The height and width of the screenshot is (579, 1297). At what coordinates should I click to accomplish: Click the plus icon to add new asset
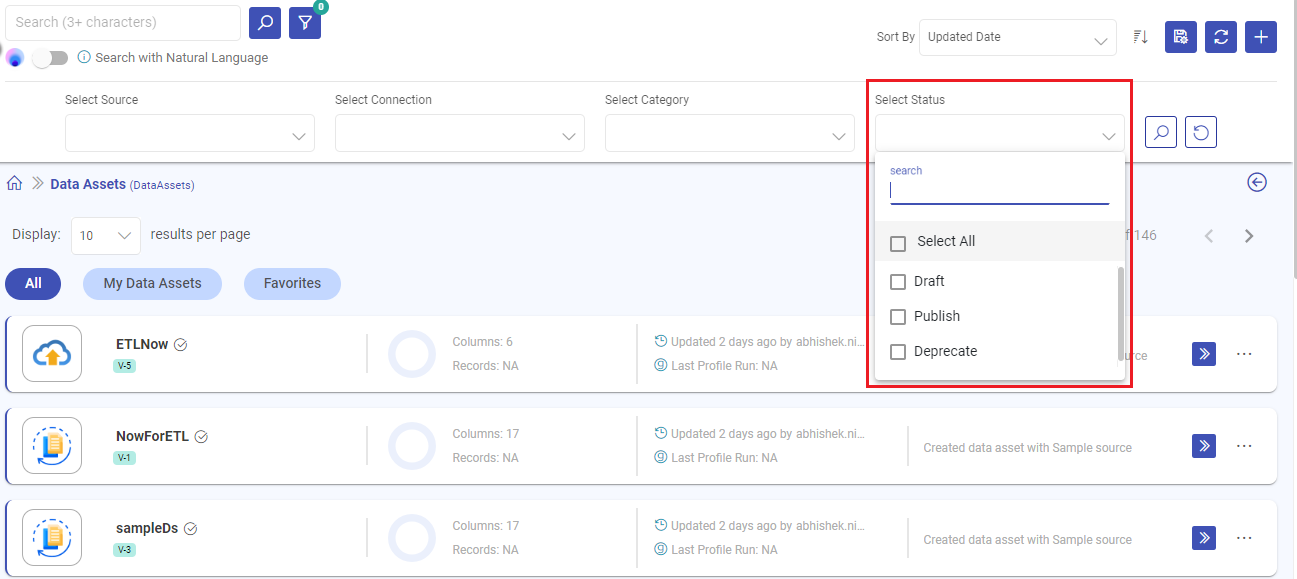1260,37
